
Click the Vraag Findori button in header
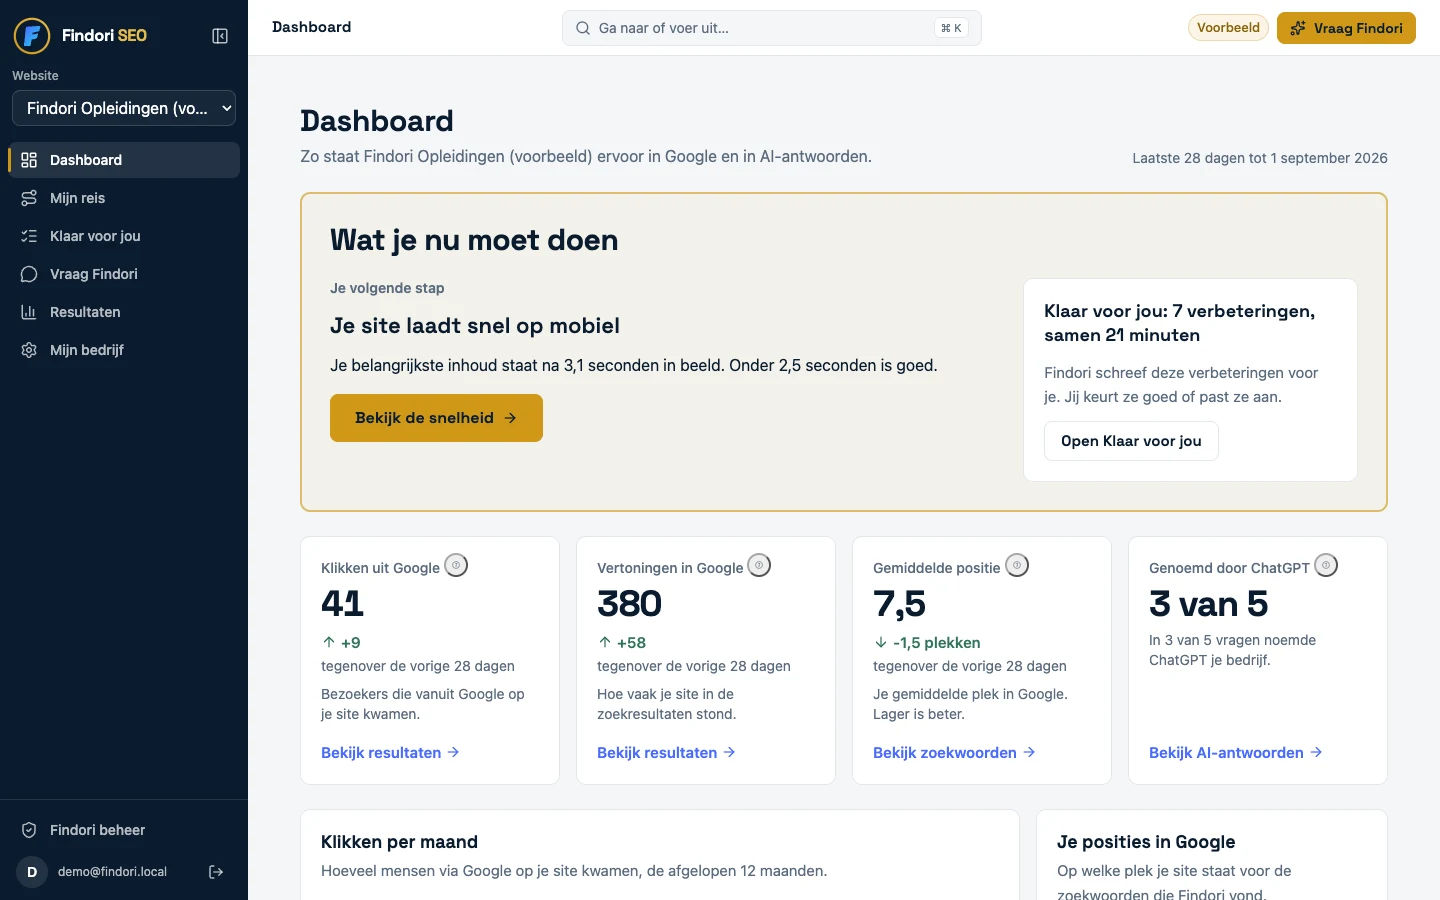[1346, 28]
